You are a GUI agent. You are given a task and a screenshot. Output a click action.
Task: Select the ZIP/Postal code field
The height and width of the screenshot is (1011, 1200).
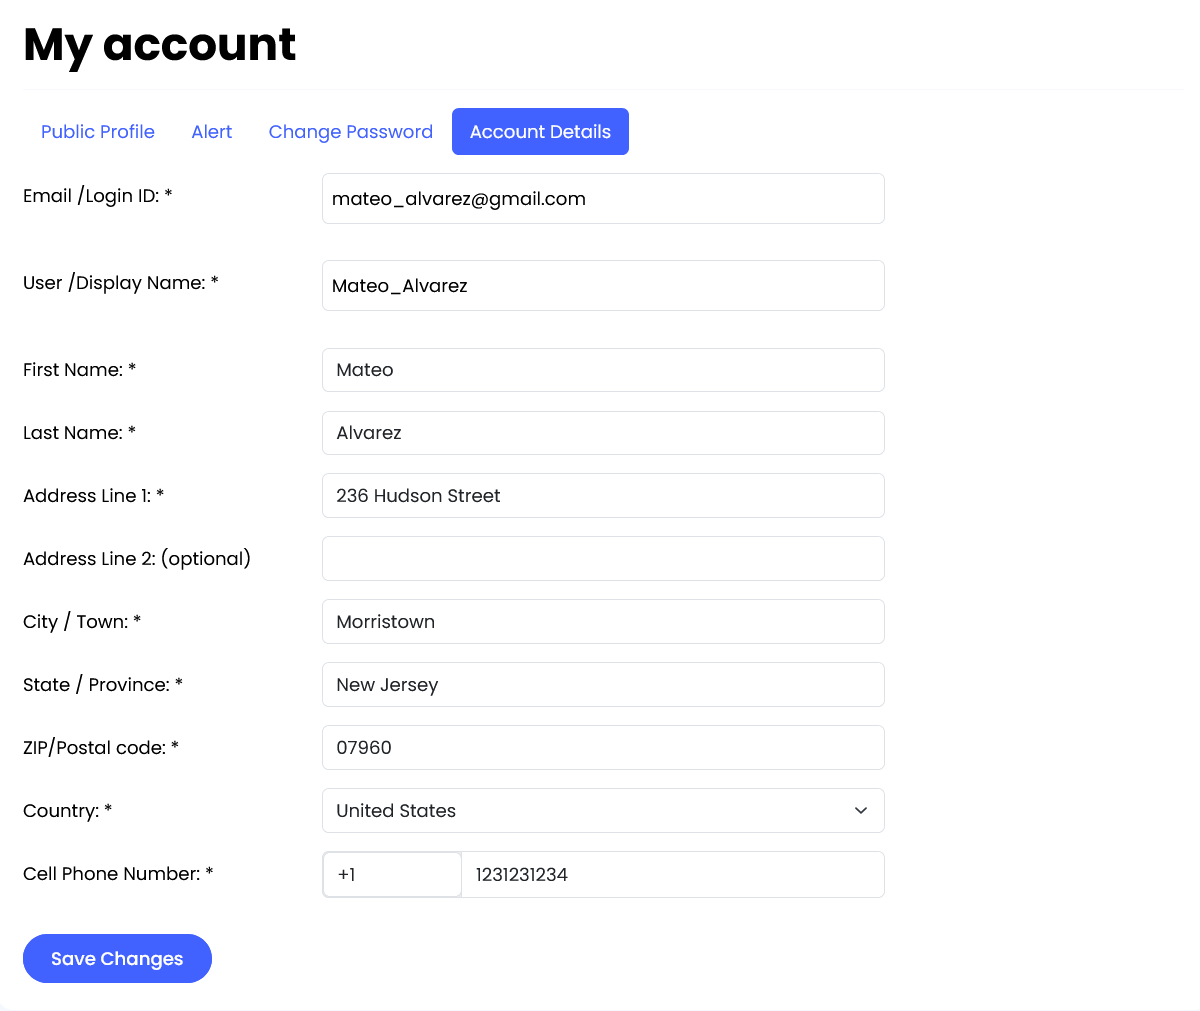pos(602,747)
